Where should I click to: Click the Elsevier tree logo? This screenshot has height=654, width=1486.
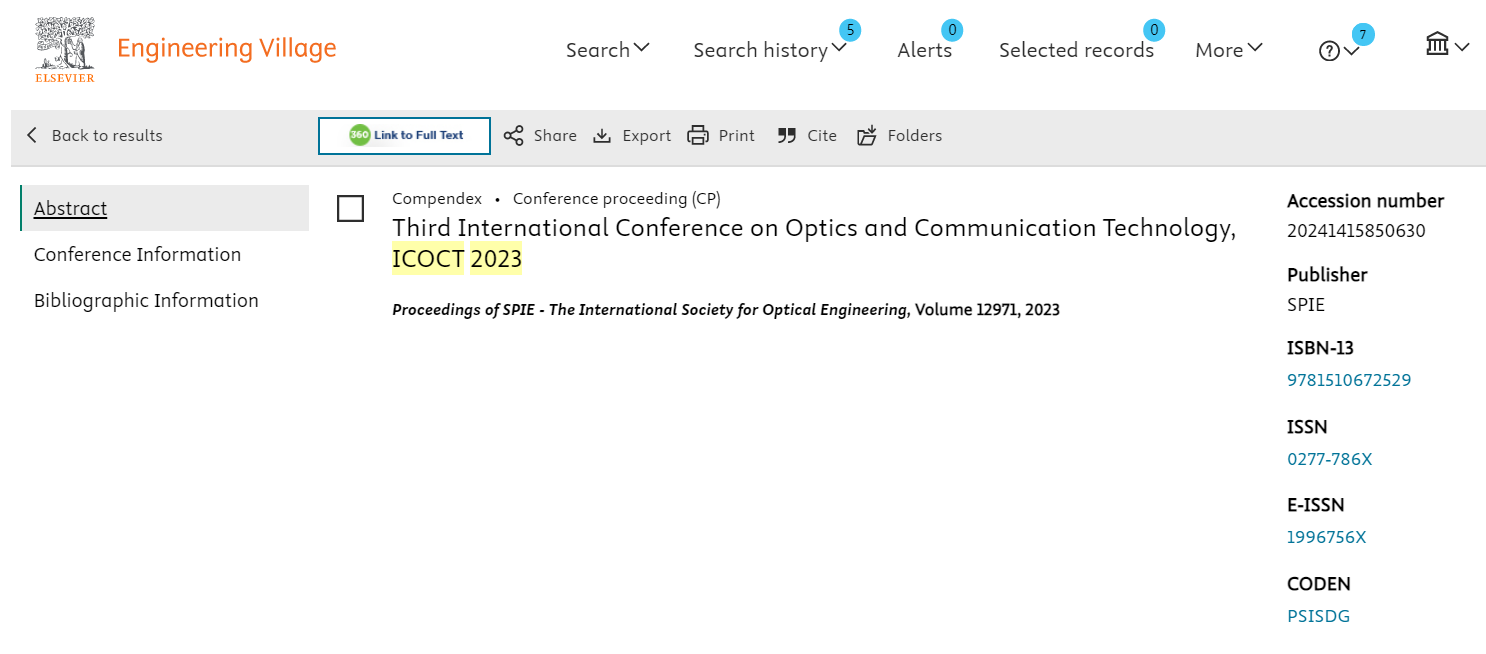click(65, 50)
